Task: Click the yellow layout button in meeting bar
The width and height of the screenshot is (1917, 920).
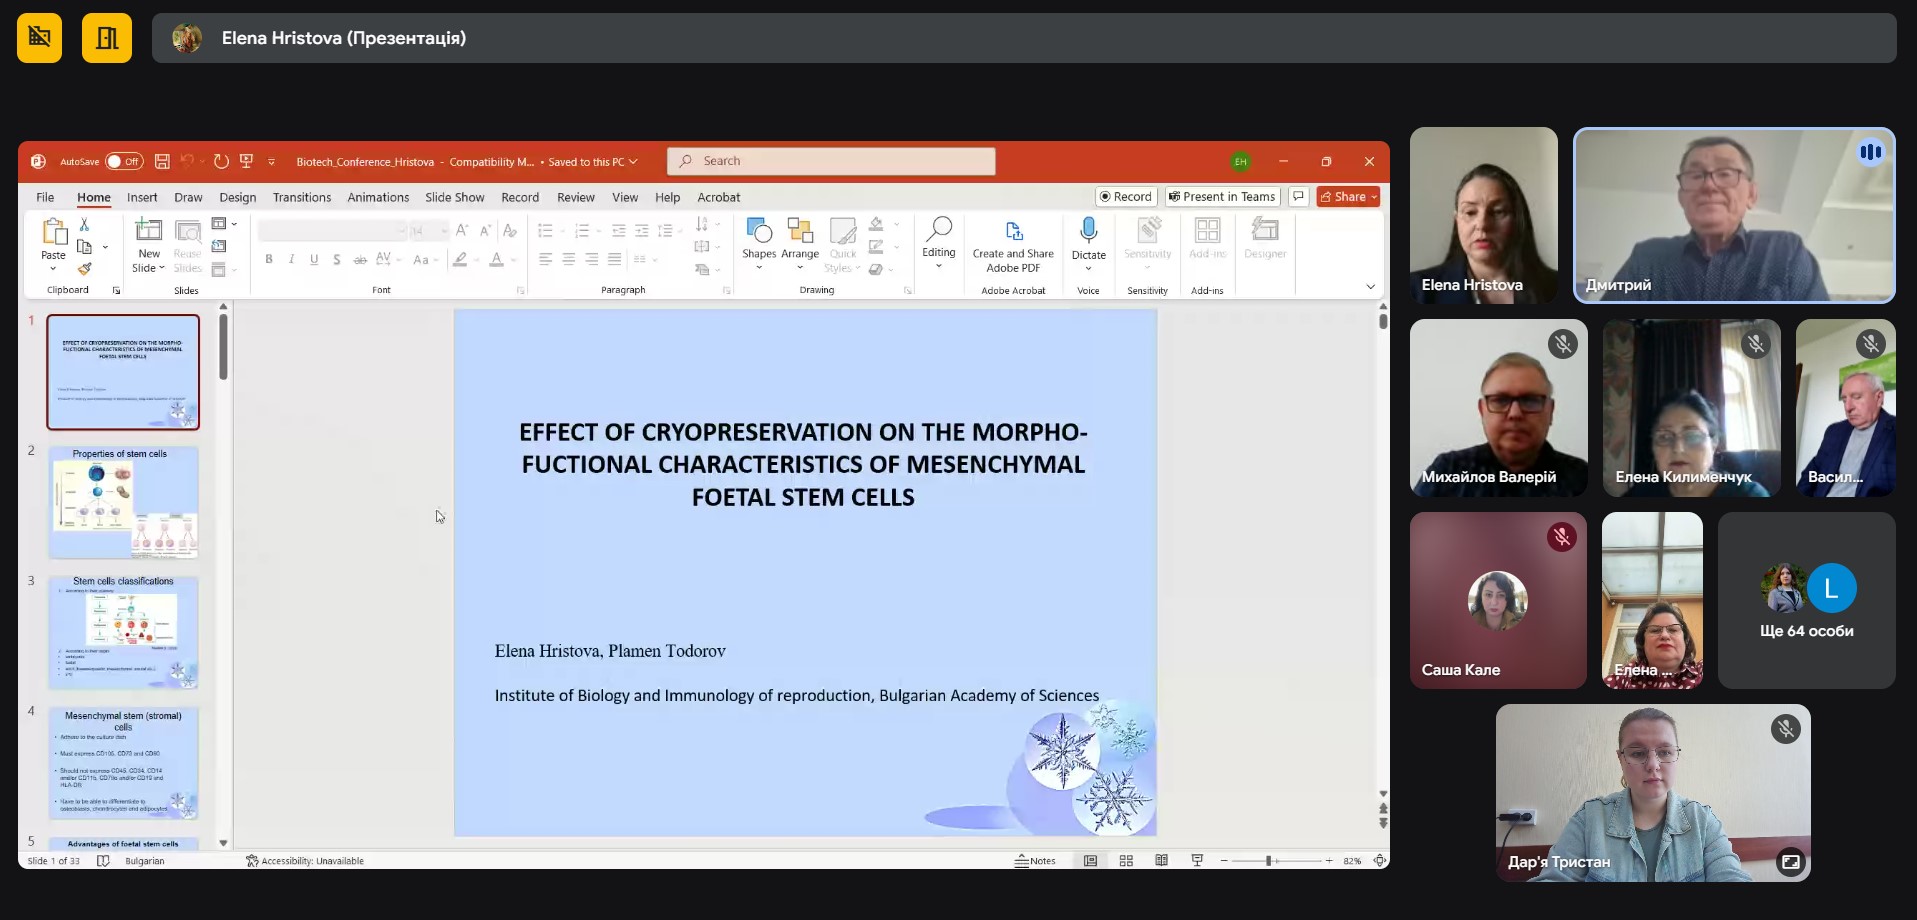Action: [107, 38]
